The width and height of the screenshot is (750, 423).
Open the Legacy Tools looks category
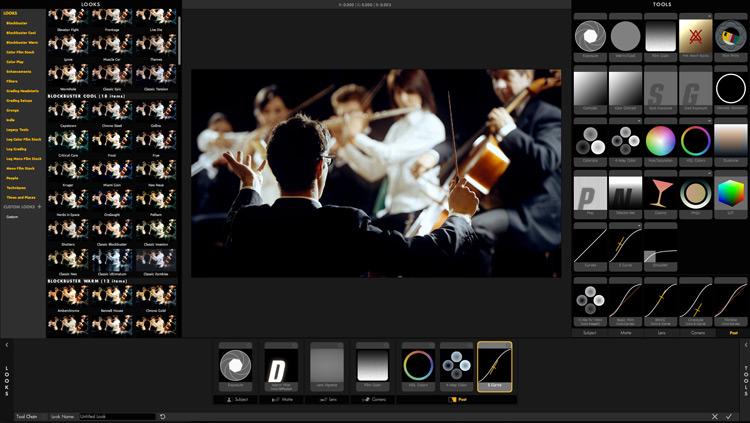17,130
